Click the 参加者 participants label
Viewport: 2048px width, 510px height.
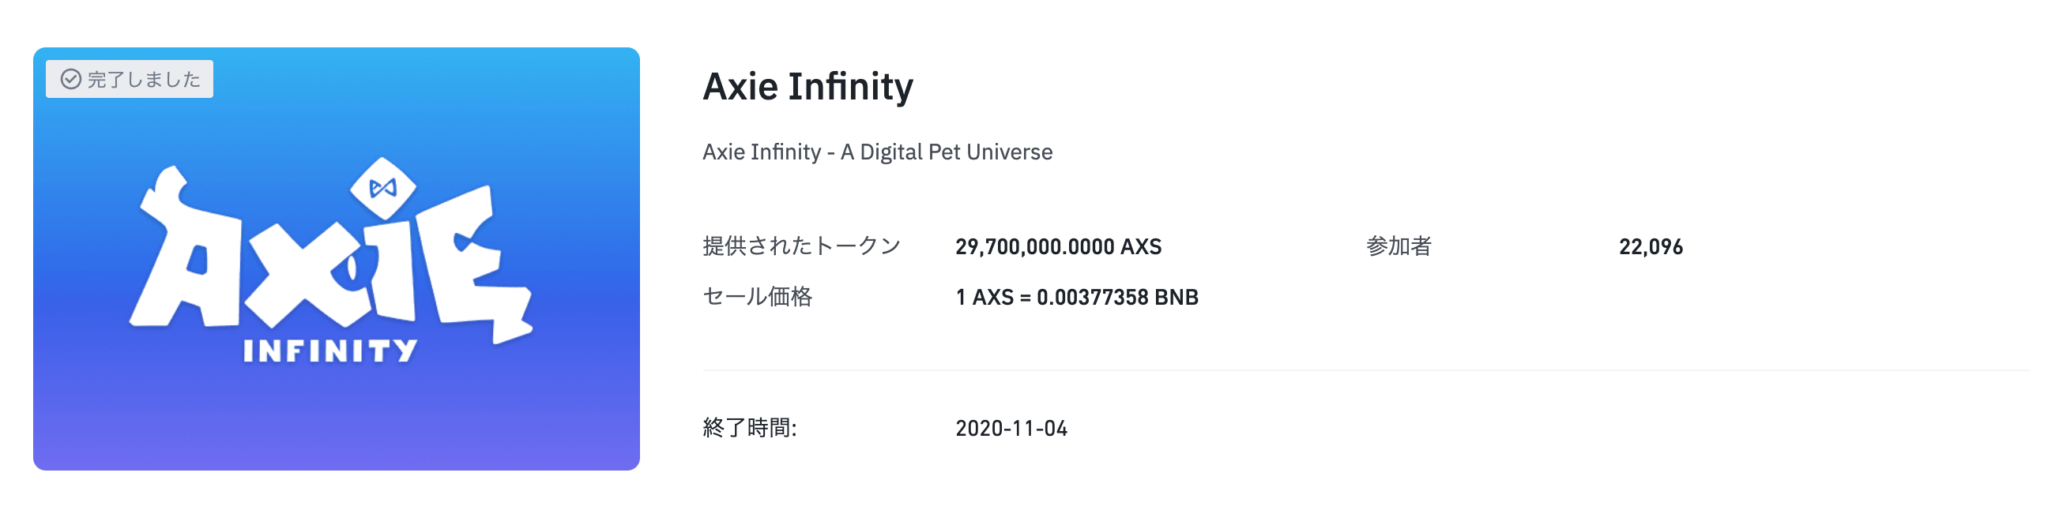click(1399, 246)
